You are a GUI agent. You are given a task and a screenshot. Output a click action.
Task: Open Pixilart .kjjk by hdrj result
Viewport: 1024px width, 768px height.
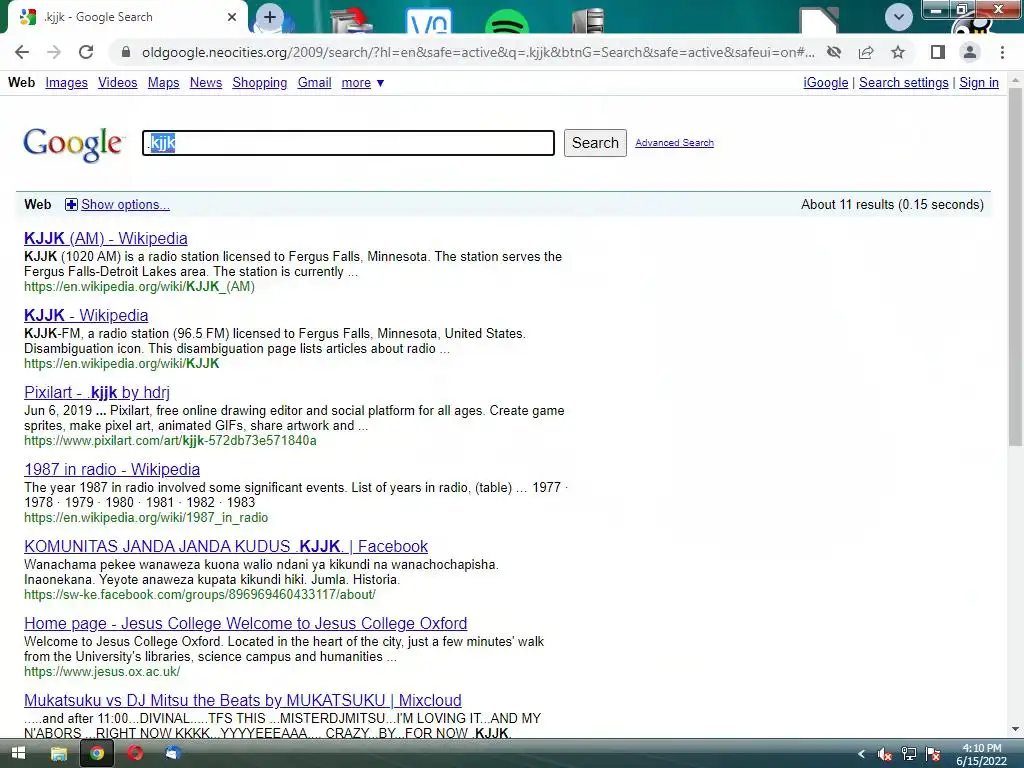97,393
